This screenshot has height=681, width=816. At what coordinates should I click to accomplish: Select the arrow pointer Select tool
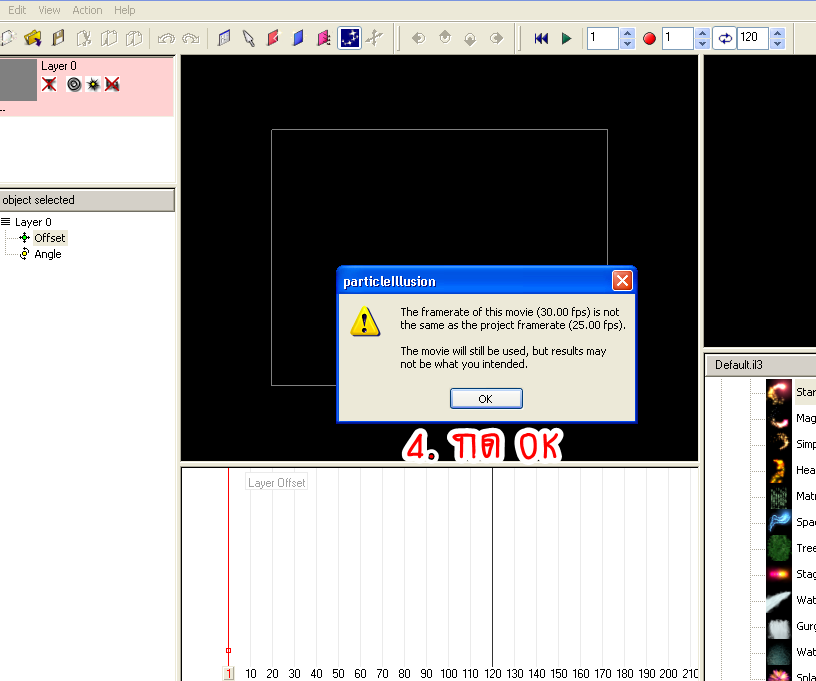click(x=249, y=38)
